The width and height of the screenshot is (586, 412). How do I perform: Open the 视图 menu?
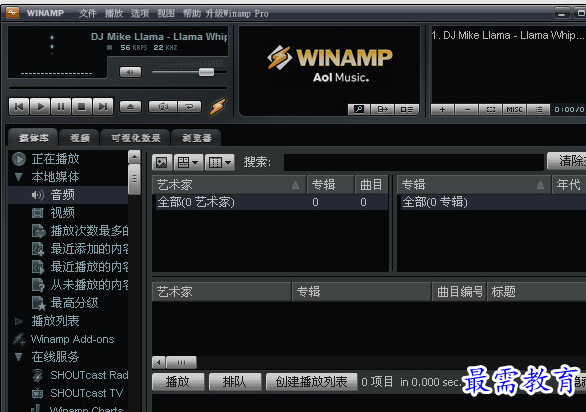tap(166, 13)
